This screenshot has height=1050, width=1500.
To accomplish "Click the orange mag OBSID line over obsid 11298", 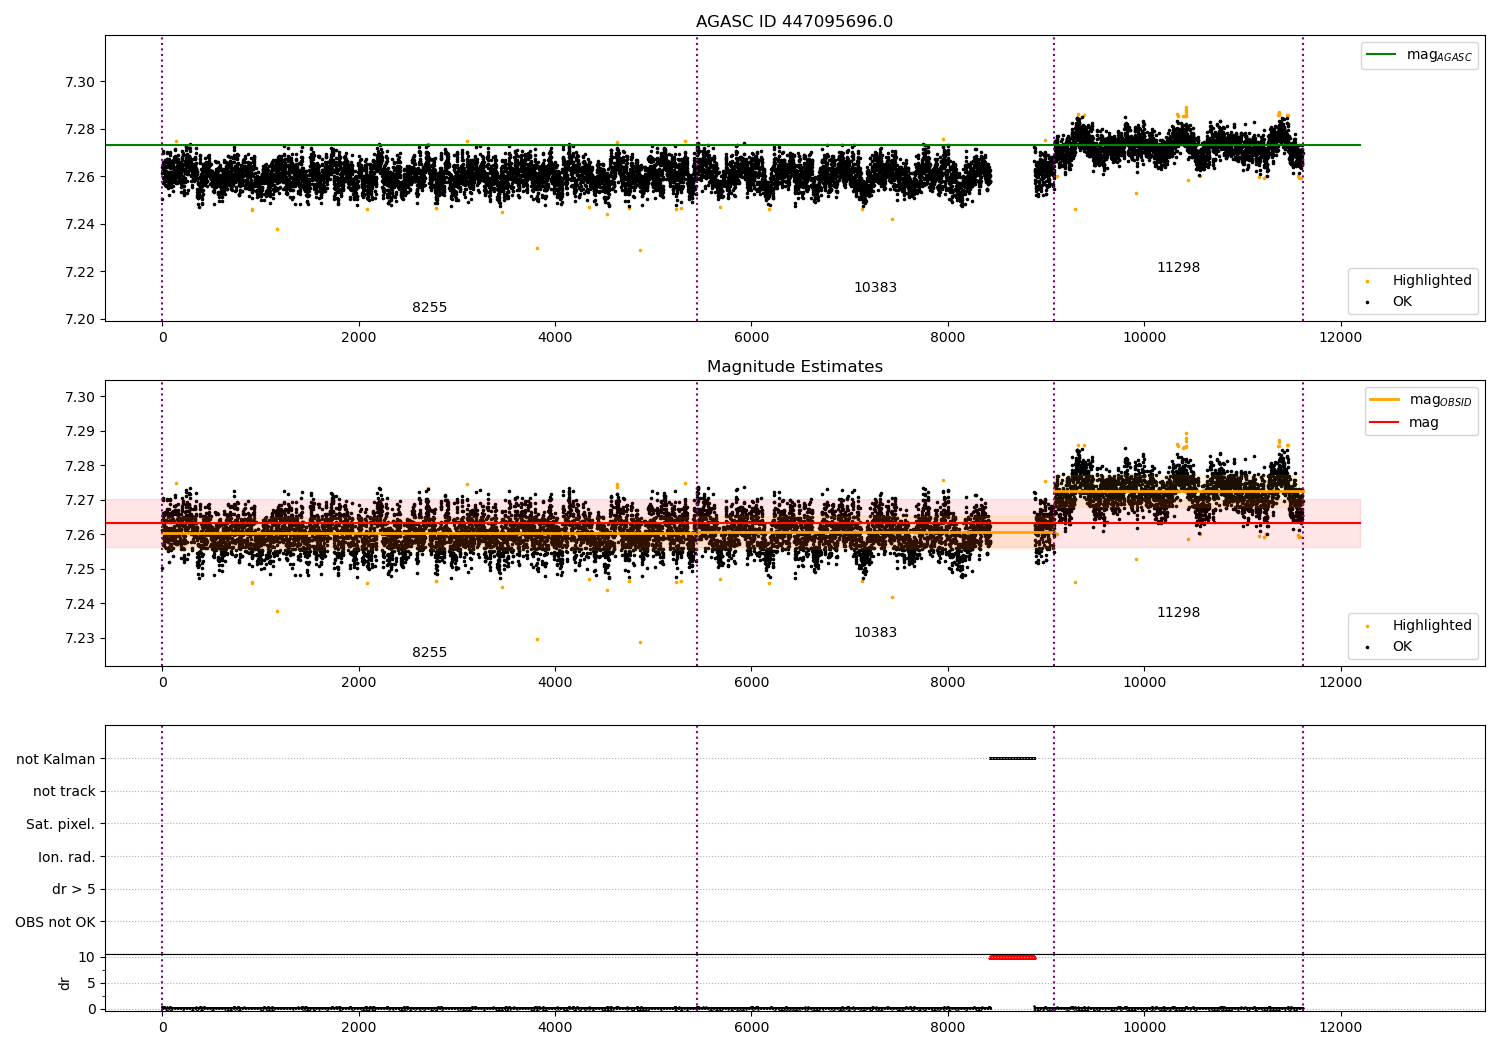I will click(1178, 491).
